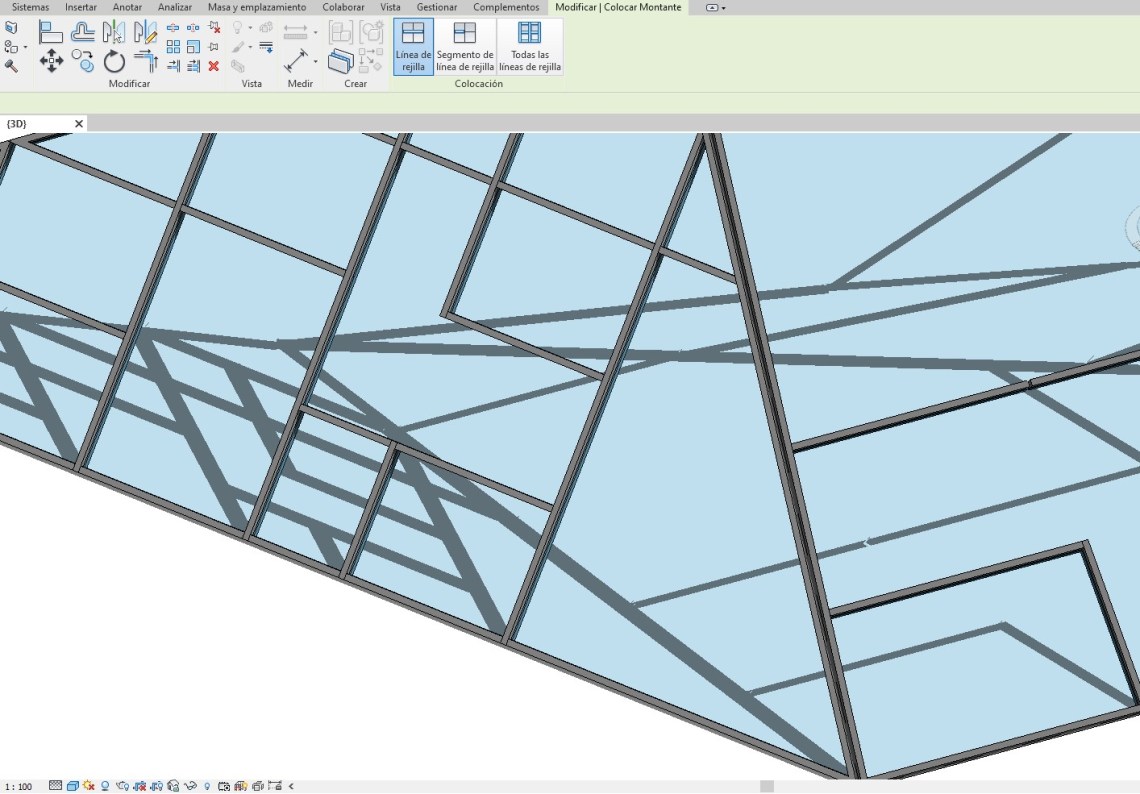Click the Match Type Properties brush icon
Screen dimensions: 1140x794
pyautogui.click(x=11, y=66)
